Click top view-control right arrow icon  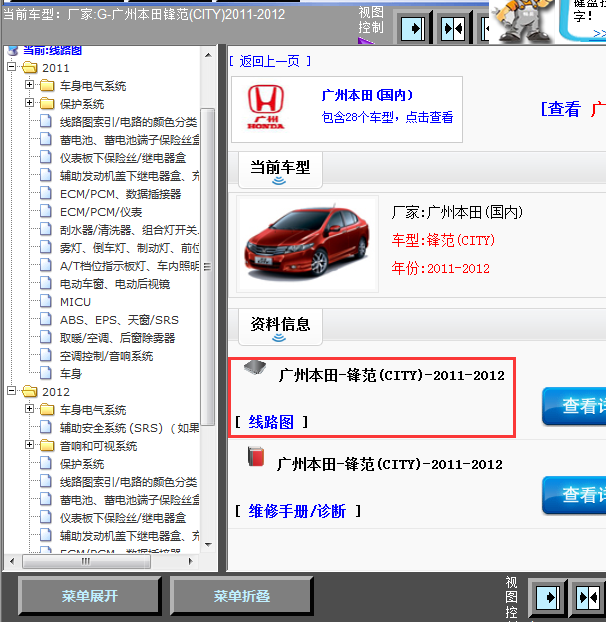click(413, 29)
